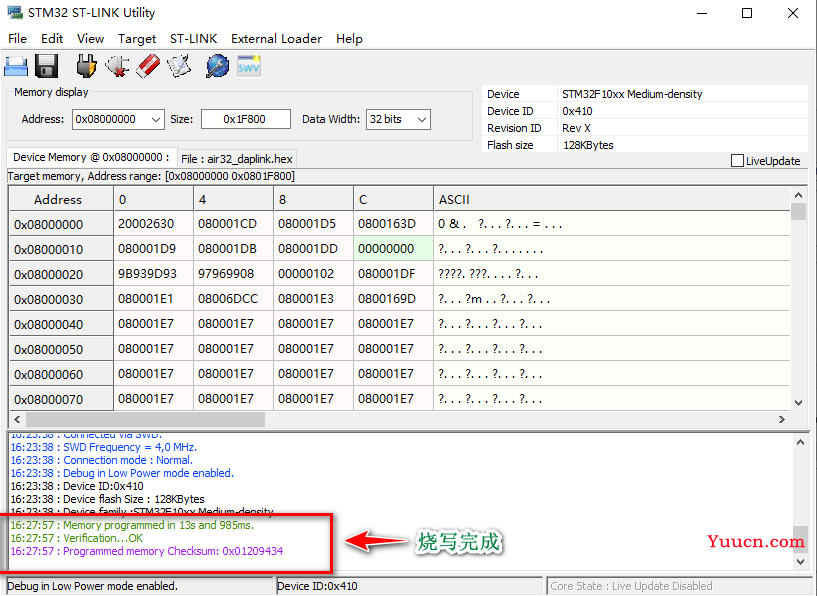Image resolution: width=817 pixels, height=596 pixels.
Task: Click the log panel scroll down arrow
Action: pyautogui.click(x=801, y=562)
